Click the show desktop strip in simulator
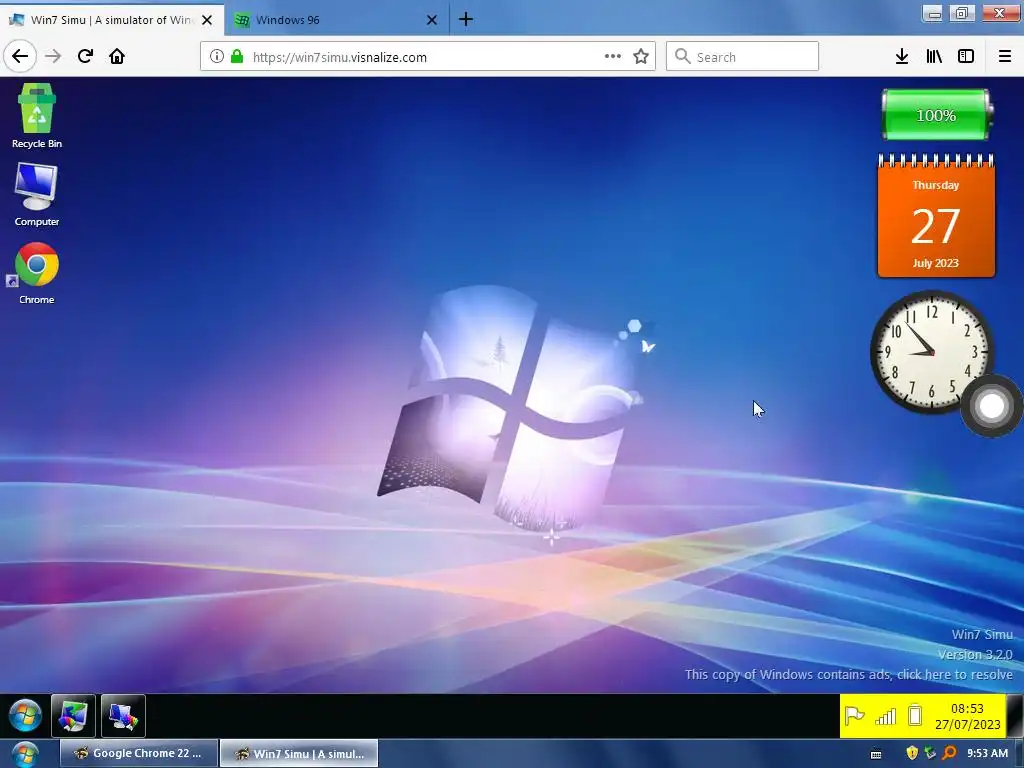This screenshot has width=1024, height=768. tap(1015, 716)
